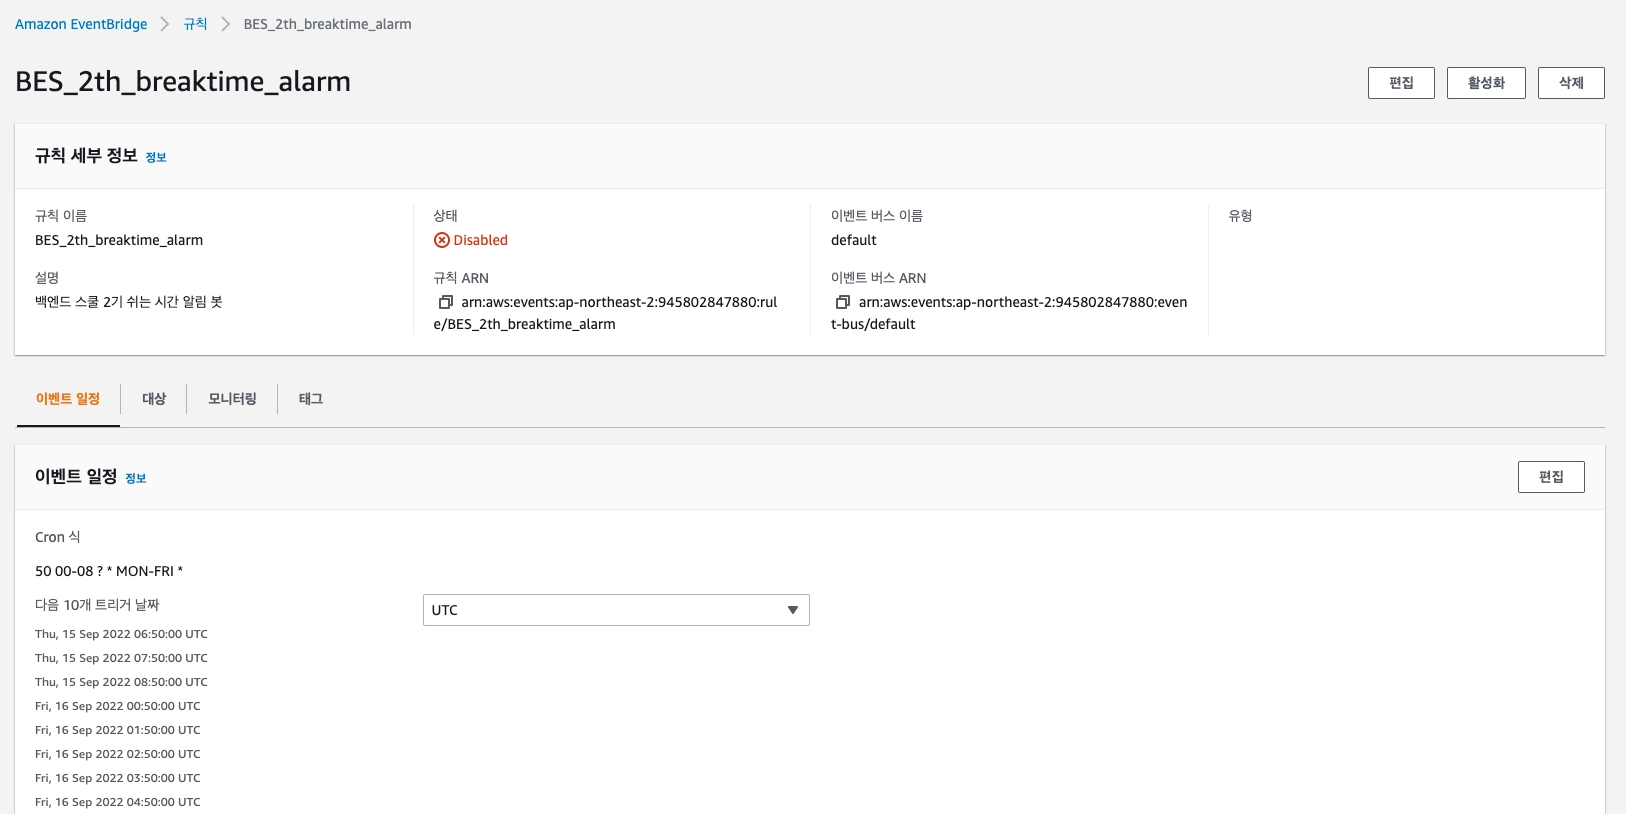Screen dimensions: 1626x814
Task: Copy the rule ARN using copy icon
Action: click(446, 302)
